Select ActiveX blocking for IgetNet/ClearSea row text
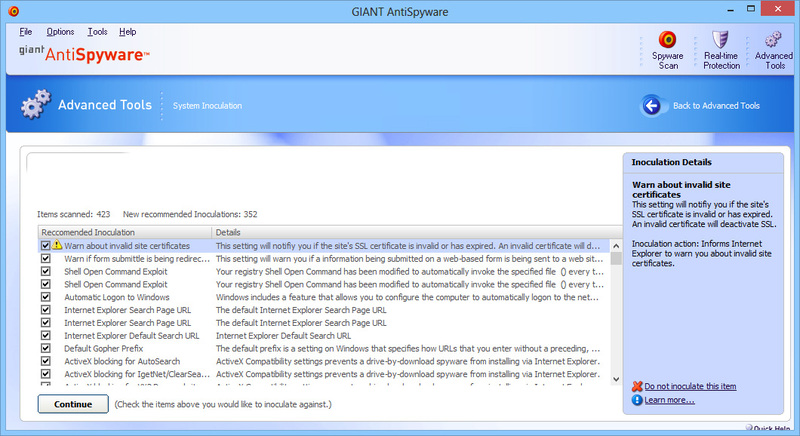This screenshot has height=436, width=800. 137,374
